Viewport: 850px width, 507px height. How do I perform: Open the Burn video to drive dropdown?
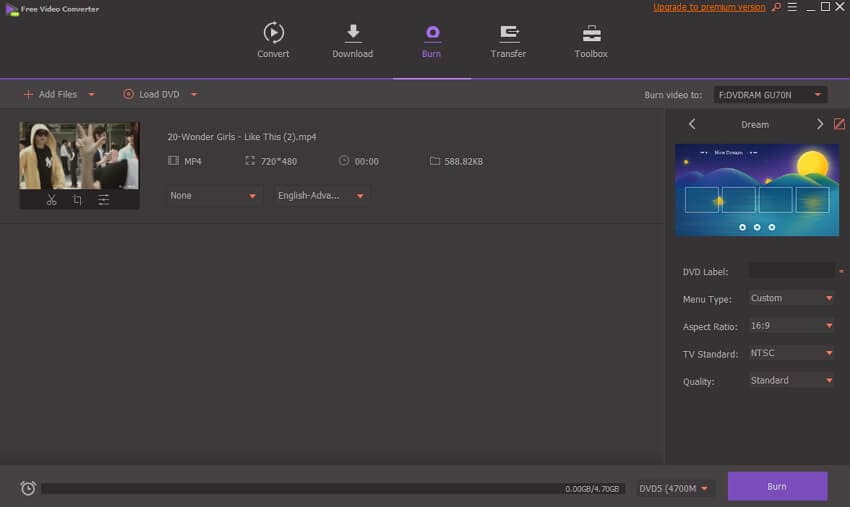tap(770, 95)
